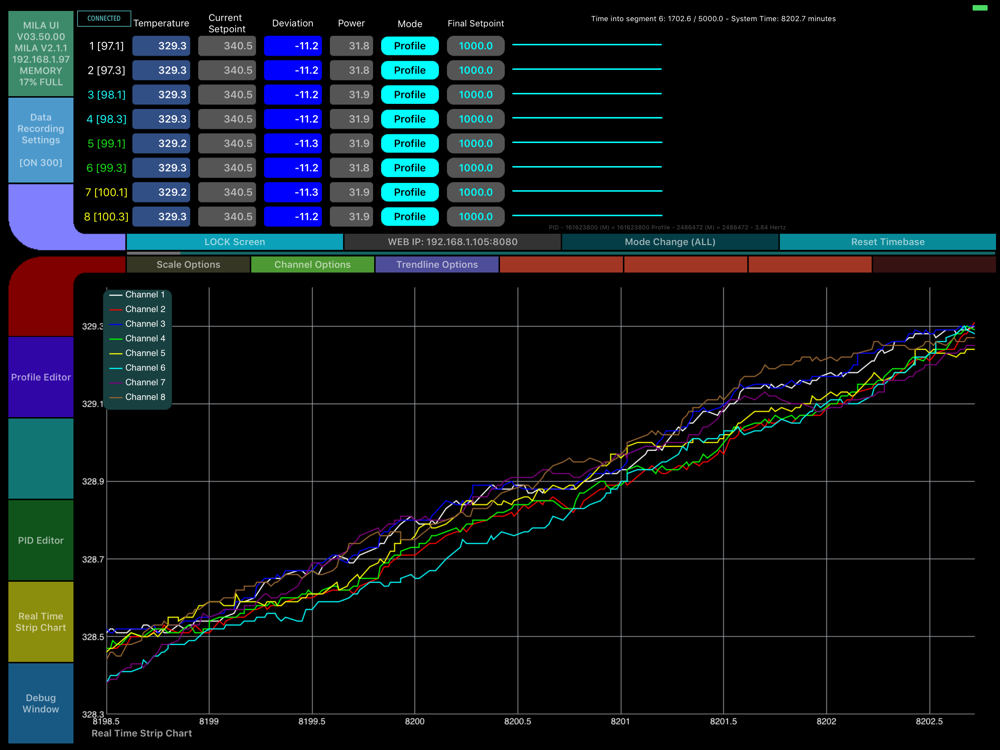Click channel 1 Current Setpoint value
Screen dimensions: 1000x750
[x=227, y=46]
